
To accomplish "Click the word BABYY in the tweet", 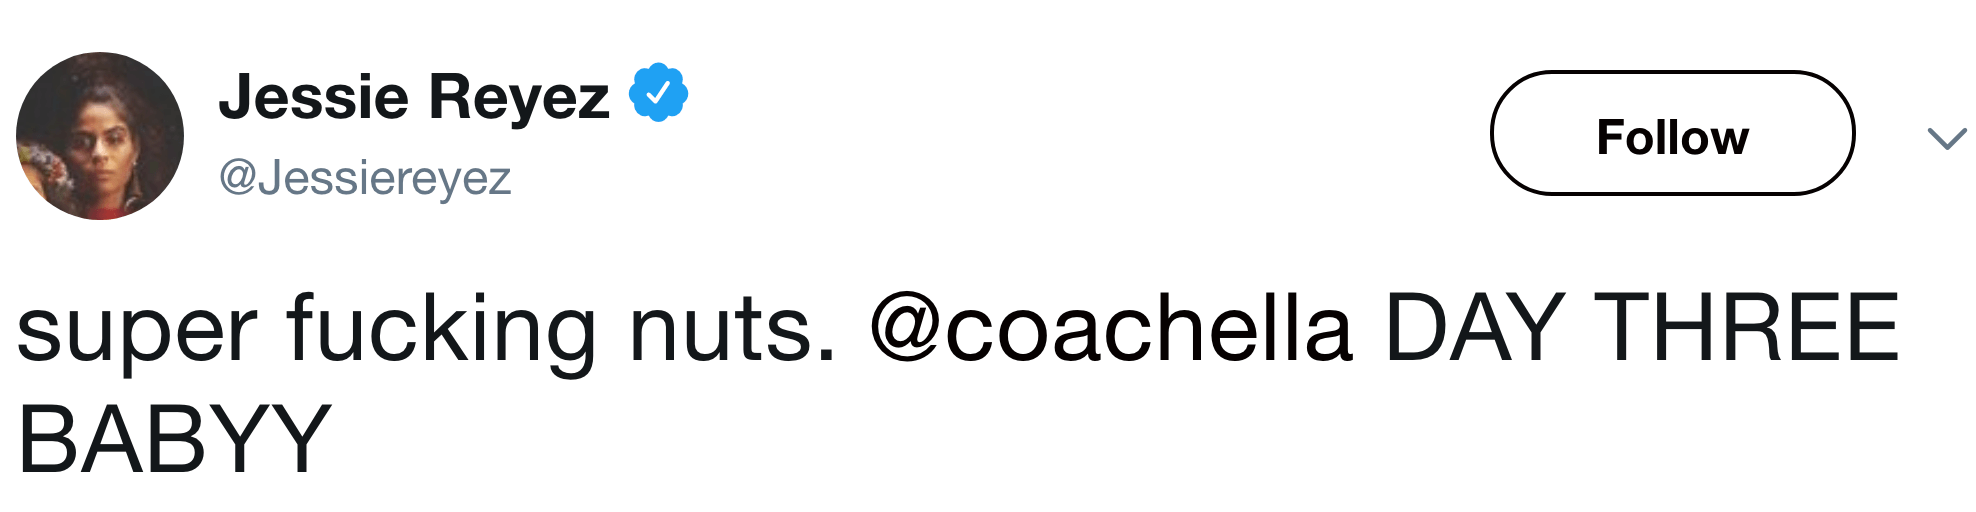I will click(174, 440).
